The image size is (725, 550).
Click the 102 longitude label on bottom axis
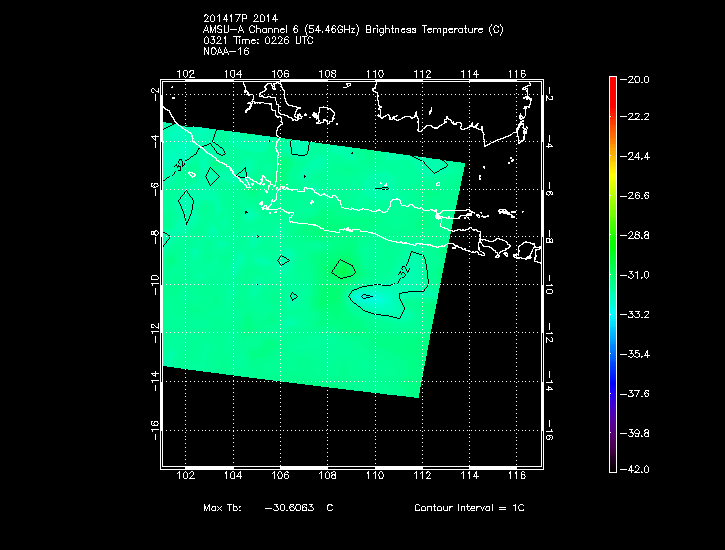click(x=185, y=477)
